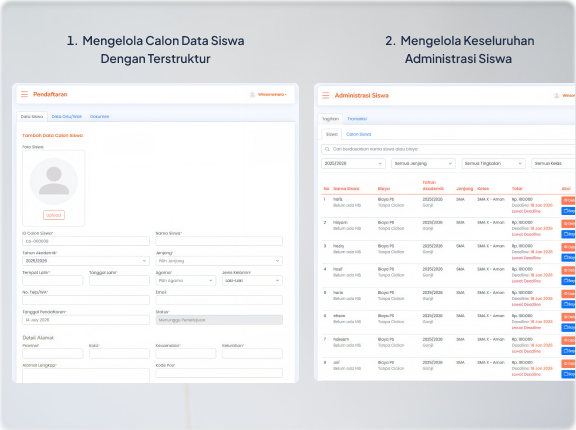Click blue action button in first table row
576x430 pixels.
568,211
